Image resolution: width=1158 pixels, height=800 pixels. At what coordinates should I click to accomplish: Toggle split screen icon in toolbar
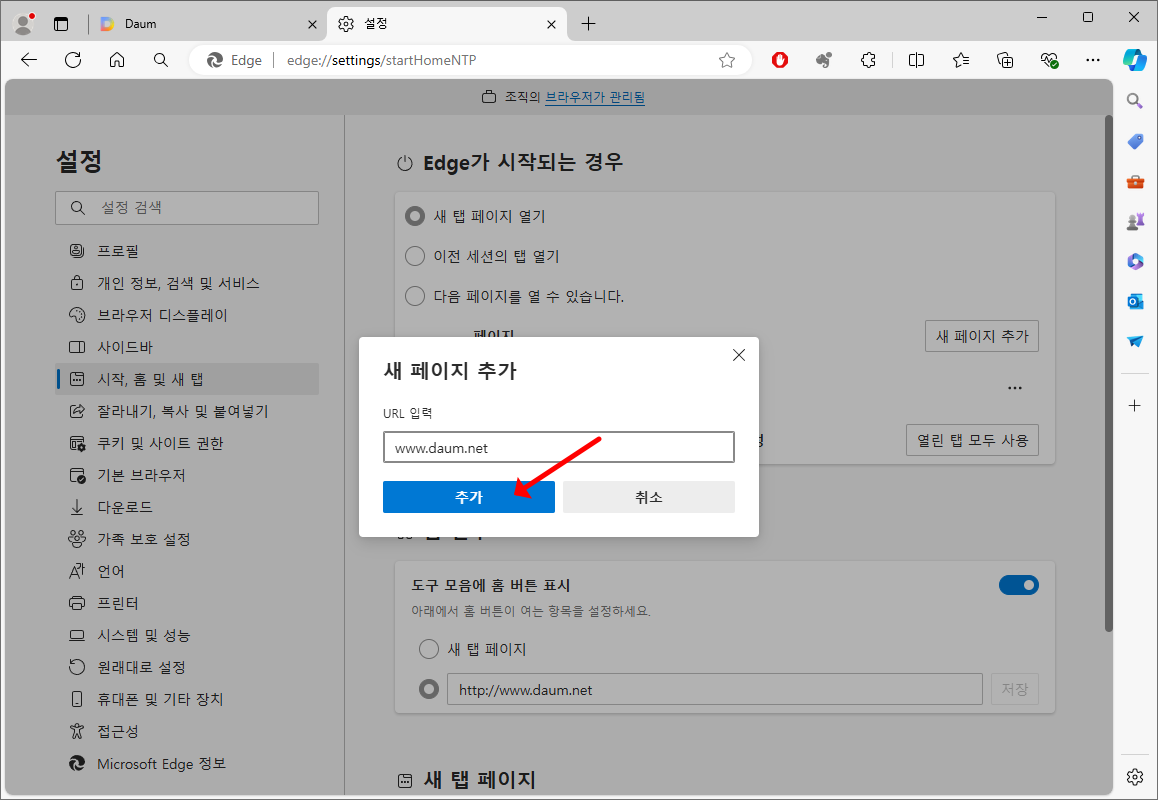tap(917, 60)
